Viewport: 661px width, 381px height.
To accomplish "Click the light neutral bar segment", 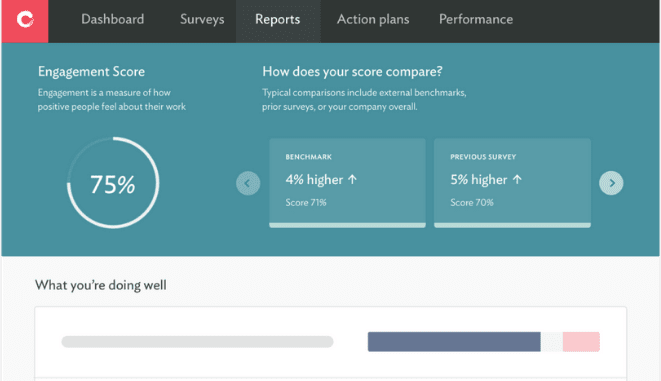I will [x=551, y=342].
